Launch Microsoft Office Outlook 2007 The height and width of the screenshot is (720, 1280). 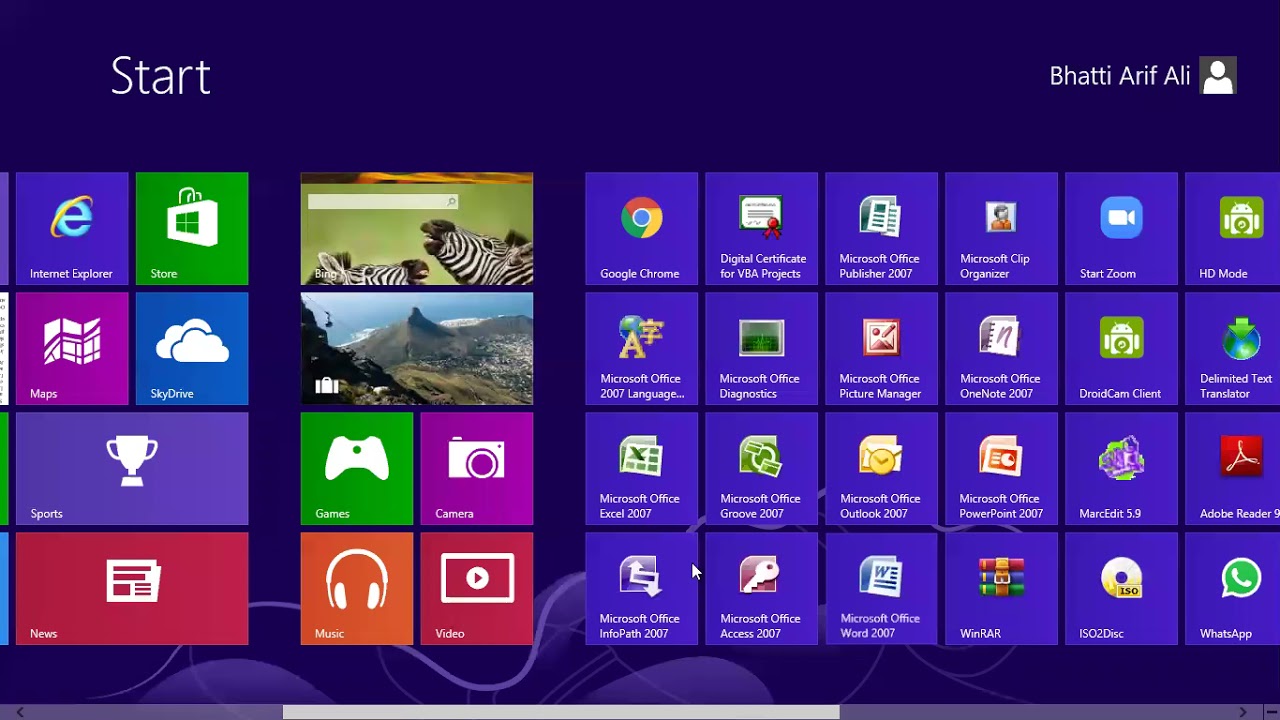pos(882,469)
